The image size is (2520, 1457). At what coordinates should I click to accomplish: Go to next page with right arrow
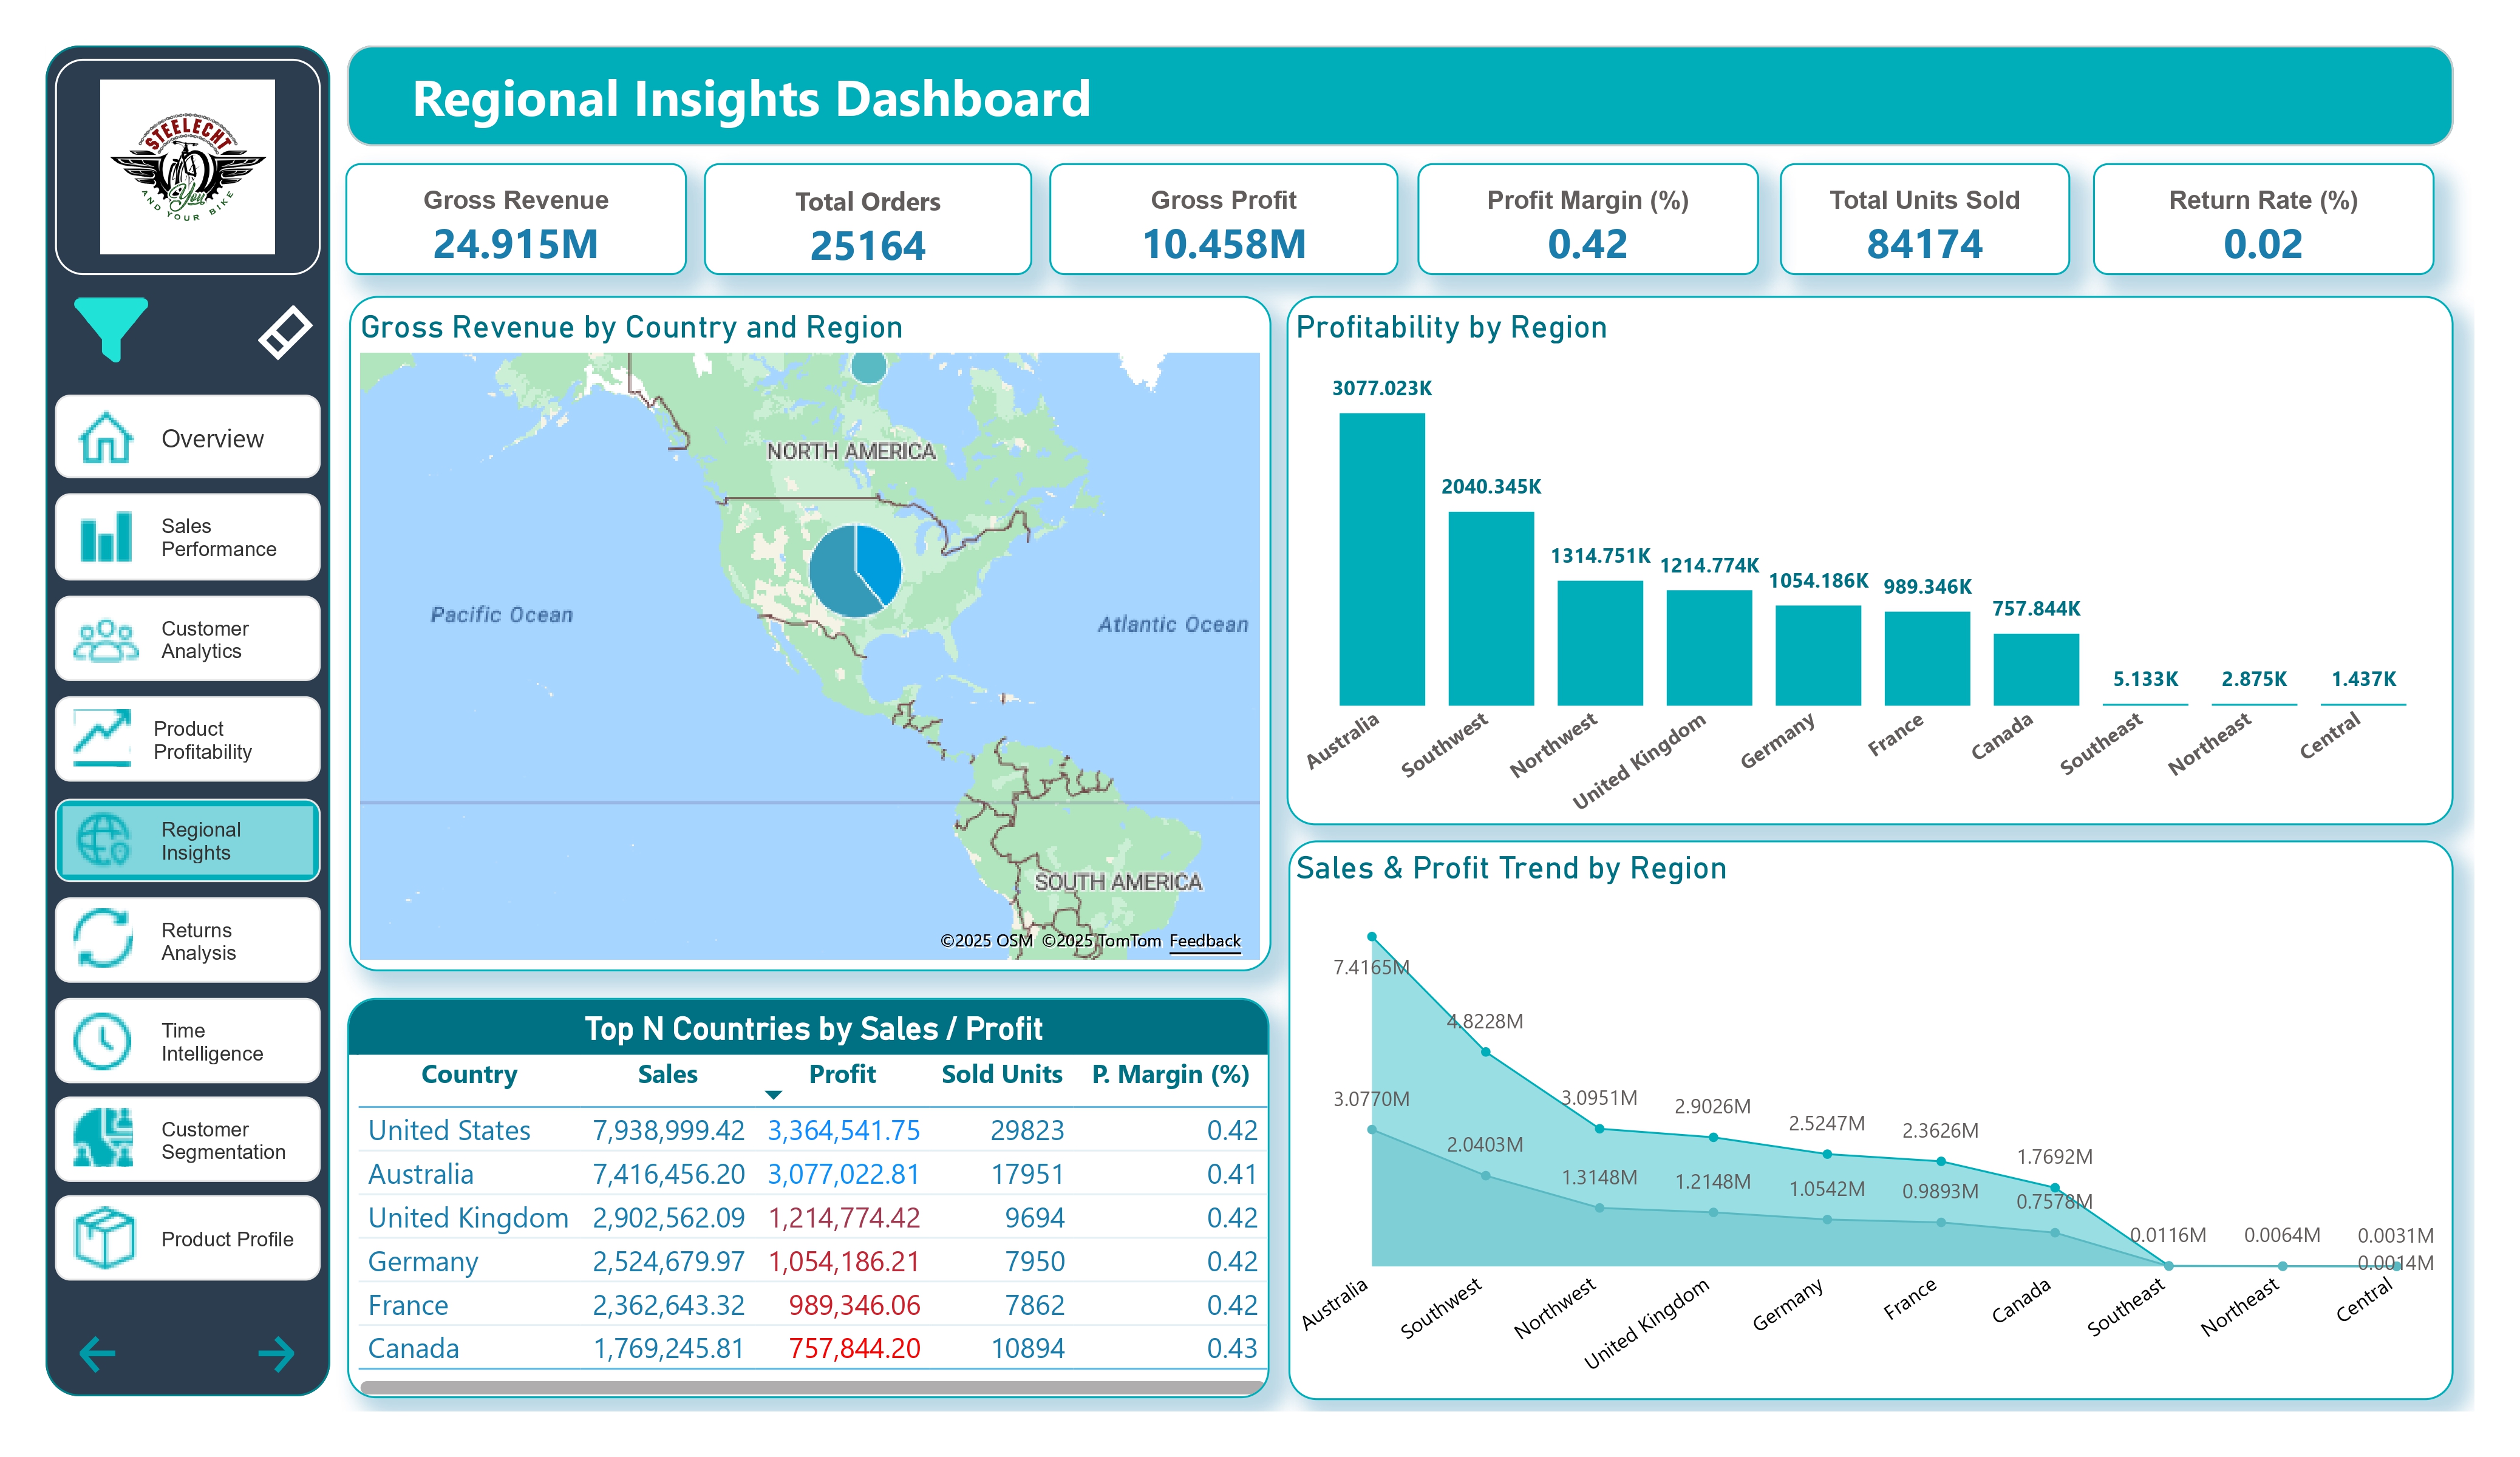pos(276,1354)
